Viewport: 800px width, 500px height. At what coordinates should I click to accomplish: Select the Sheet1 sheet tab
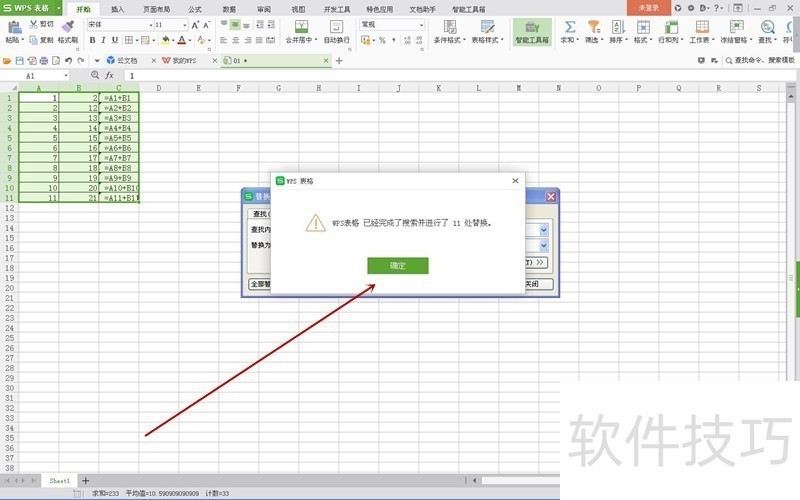(59, 481)
